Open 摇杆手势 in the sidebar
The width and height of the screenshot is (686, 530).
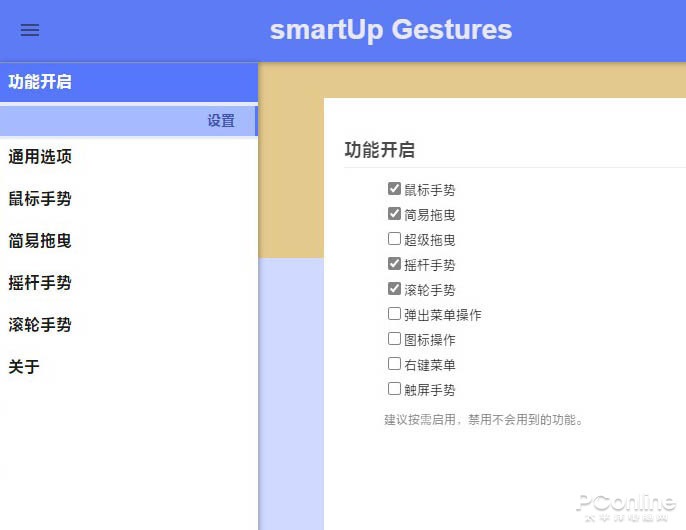point(129,283)
